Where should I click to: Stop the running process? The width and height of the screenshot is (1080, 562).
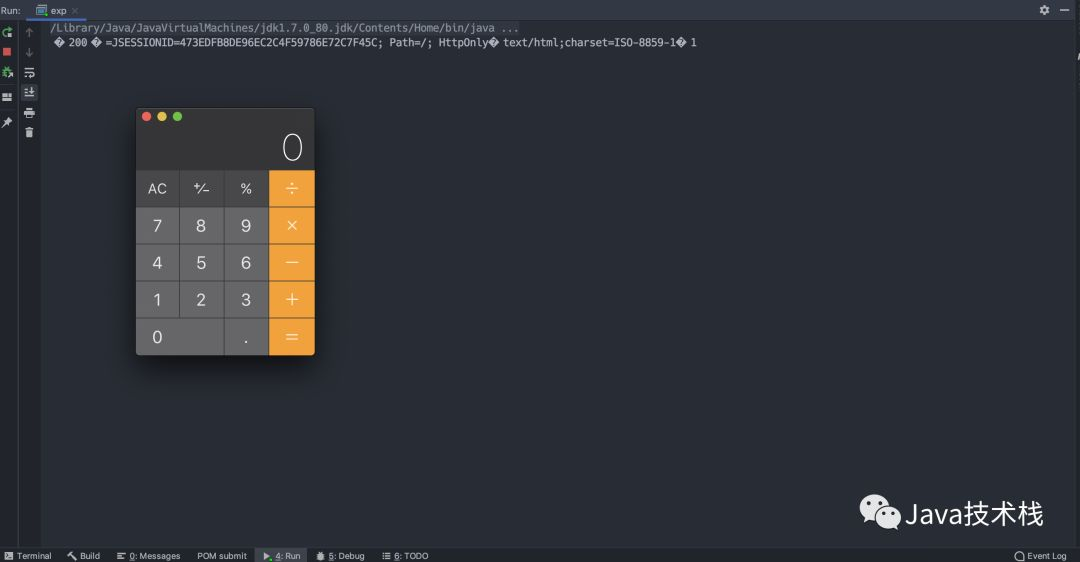(x=7, y=52)
